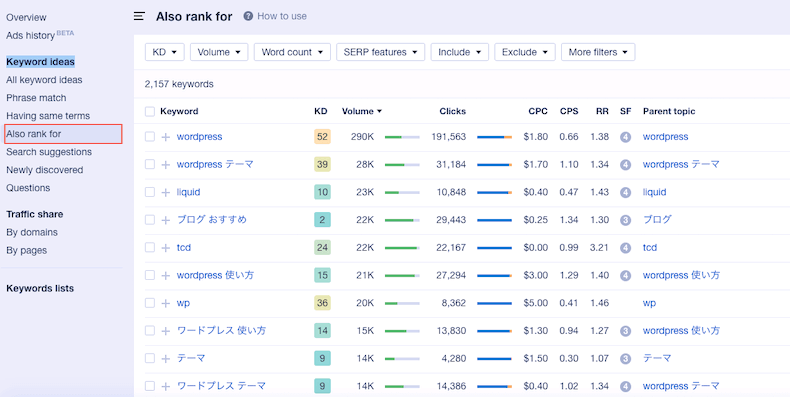Viewport: 790px width, 397px height.
Task: Click plus icon for テーマ keyword
Action: click(165, 359)
